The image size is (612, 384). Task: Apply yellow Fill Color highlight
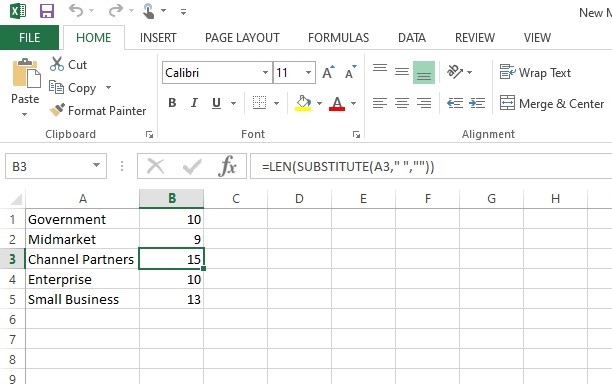(303, 103)
